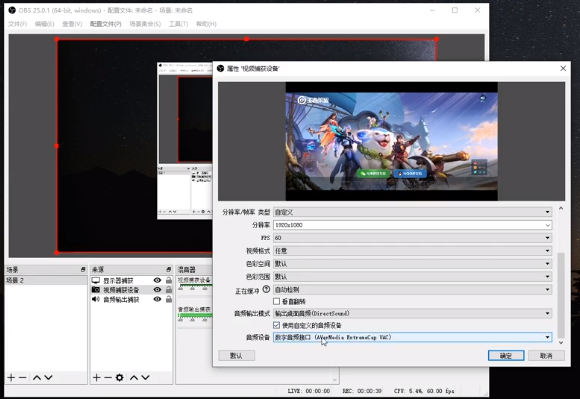Open the 视频格式 dropdown
The height and width of the screenshot is (399, 580).
pyautogui.click(x=412, y=251)
